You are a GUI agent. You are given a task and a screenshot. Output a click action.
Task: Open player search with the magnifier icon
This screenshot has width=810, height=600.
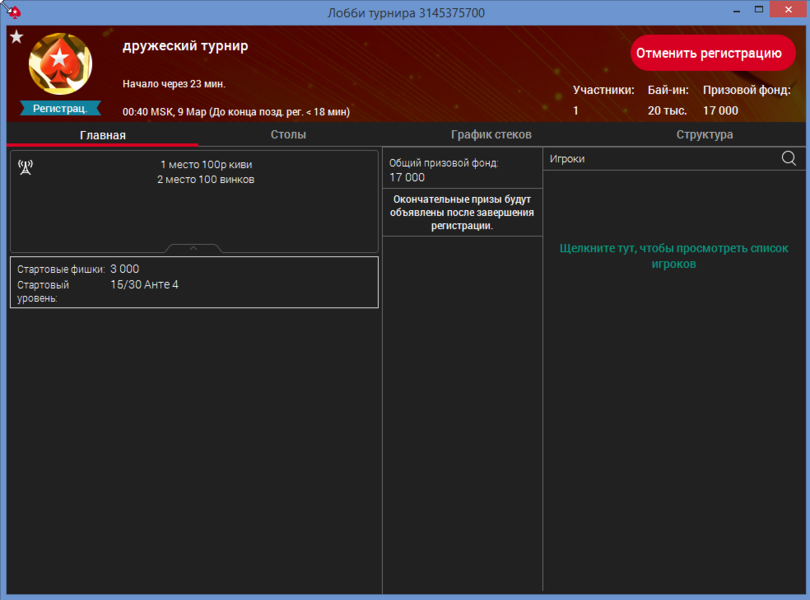[x=789, y=158]
